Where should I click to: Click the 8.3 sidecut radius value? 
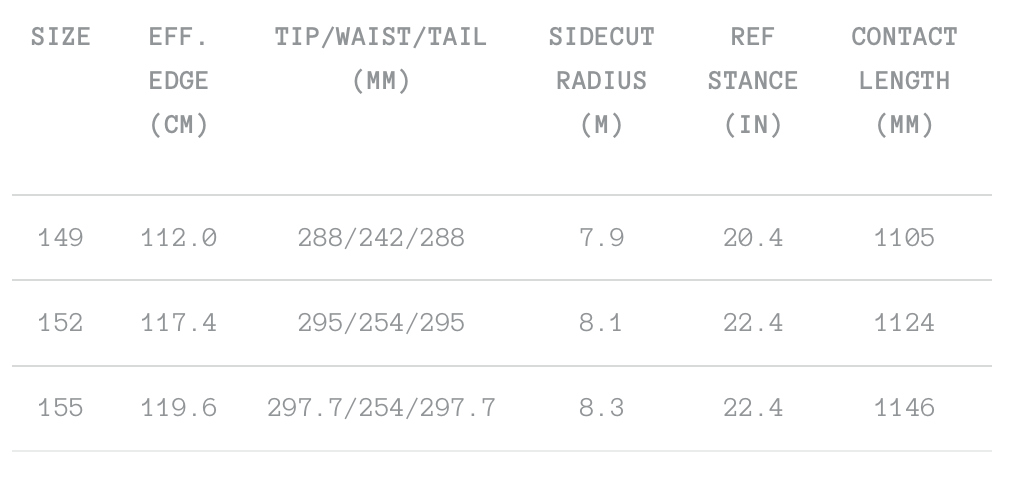click(x=602, y=408)
